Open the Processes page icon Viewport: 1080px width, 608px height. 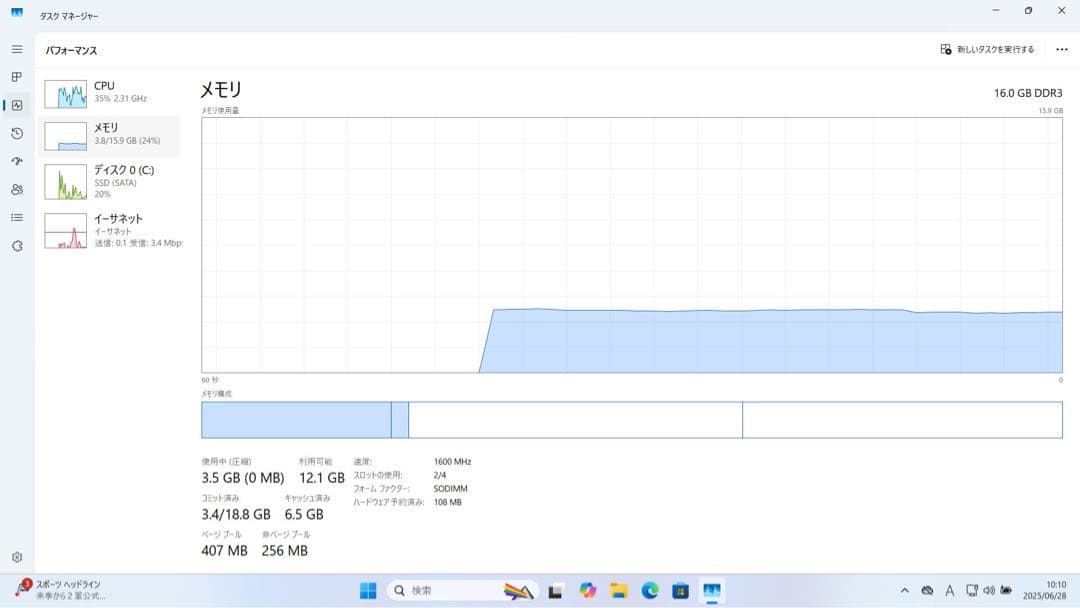coord(17,77)
